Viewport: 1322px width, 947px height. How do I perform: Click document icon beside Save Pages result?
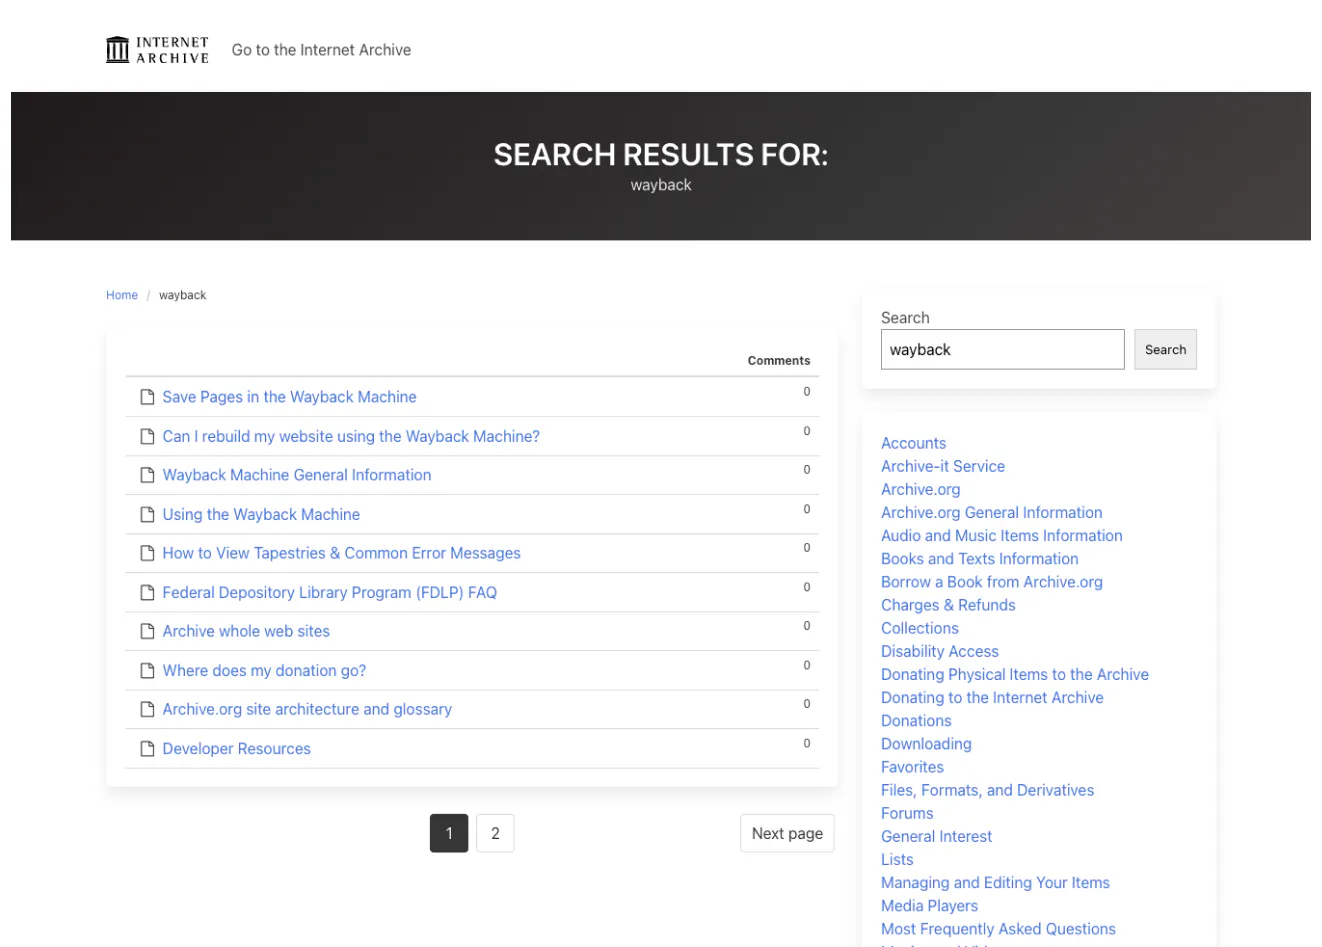(147, 397)
